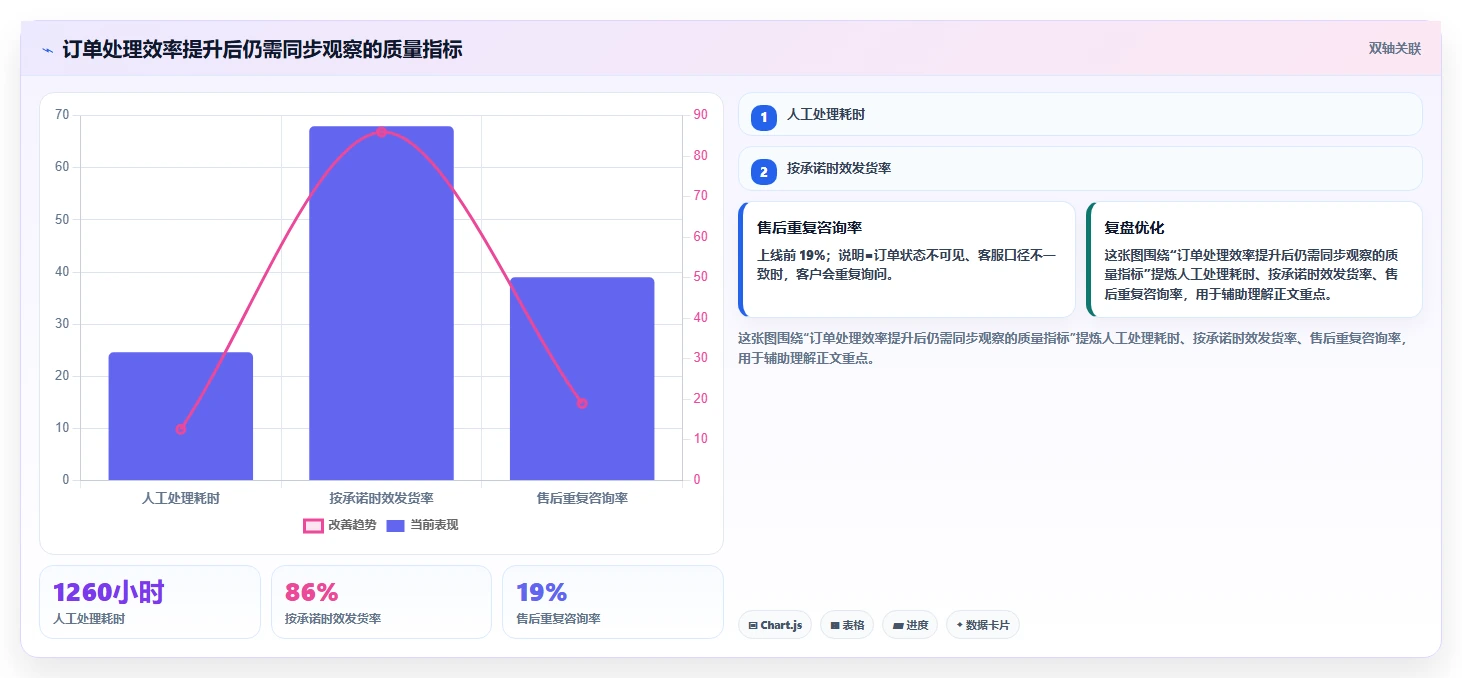This screenshot has height=678, width=1462.
Task: Click the summary paragraph below the cards
Action: pyautogui.click(x=1073, y=348)
